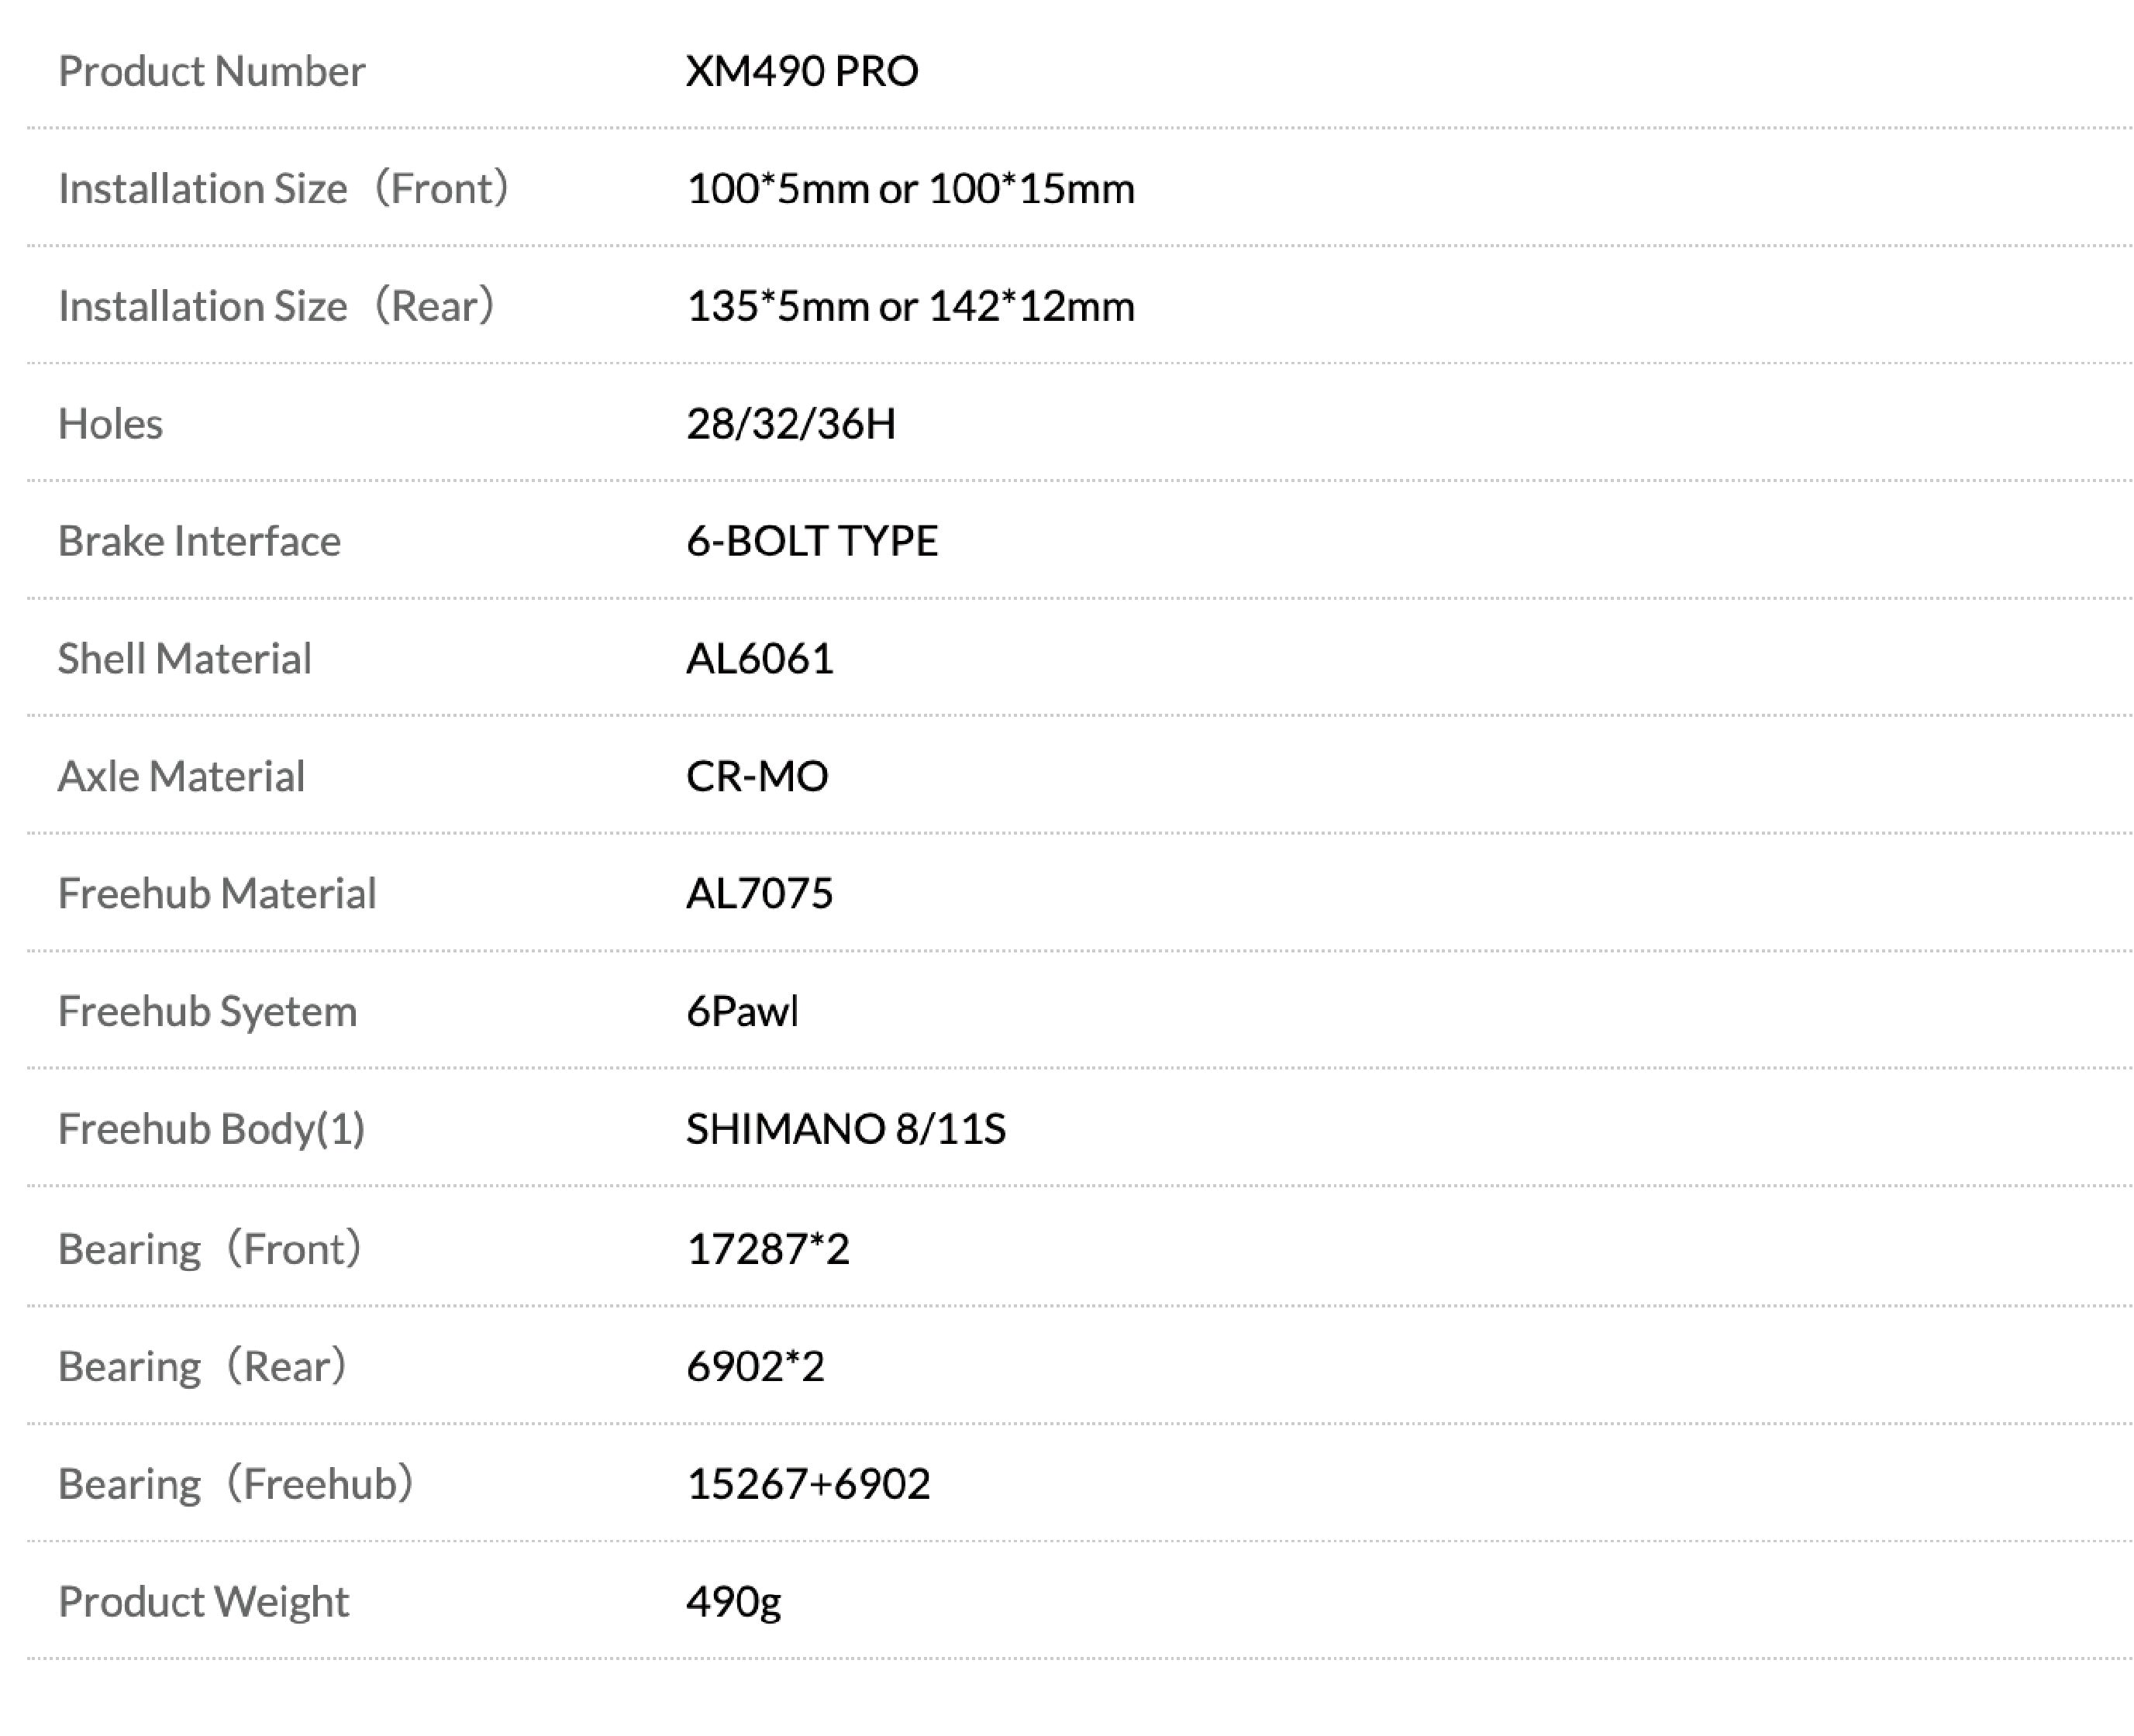
Task: Click the Shell Material label
Action: tap(184, 659)
